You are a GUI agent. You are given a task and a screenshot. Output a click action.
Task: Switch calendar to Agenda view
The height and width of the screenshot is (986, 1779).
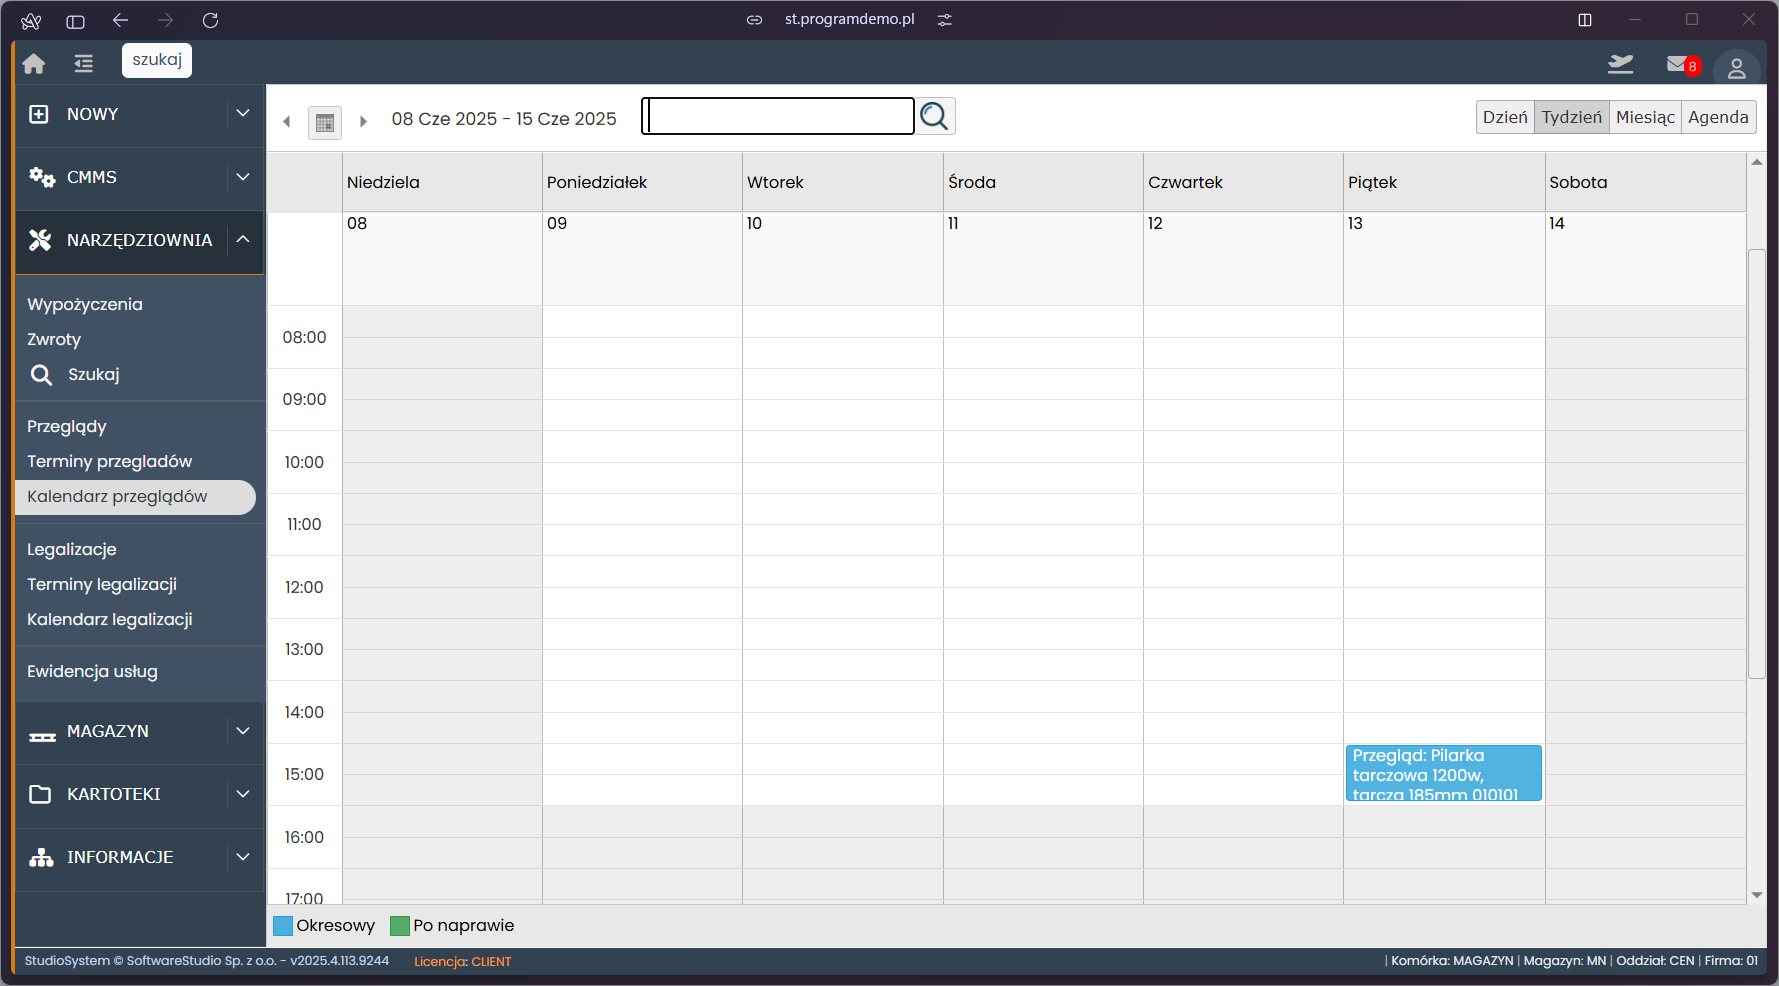(1718, 117)
